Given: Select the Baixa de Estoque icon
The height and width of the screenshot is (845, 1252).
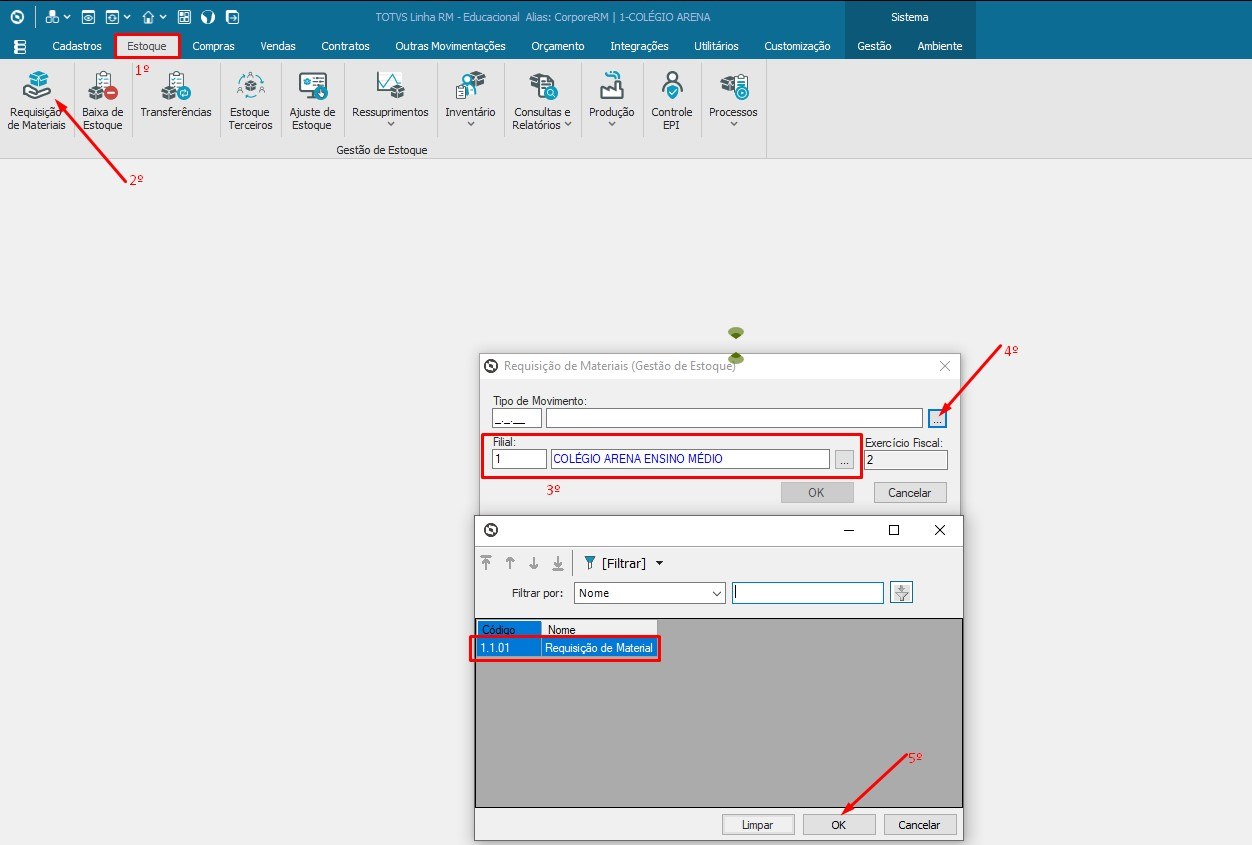Looking at the screenshot, I should click(x=102, y=96).
